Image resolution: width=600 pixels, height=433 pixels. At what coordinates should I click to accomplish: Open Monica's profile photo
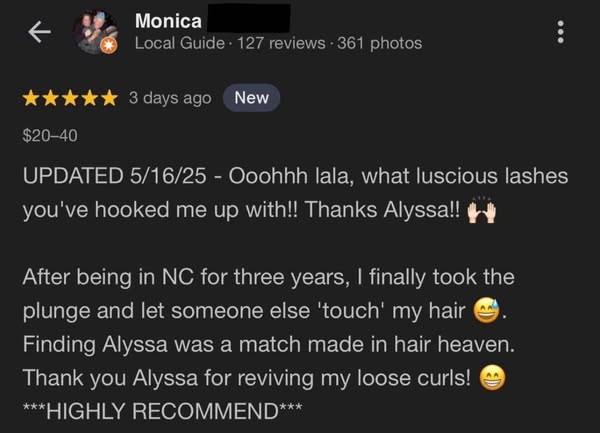95,32
